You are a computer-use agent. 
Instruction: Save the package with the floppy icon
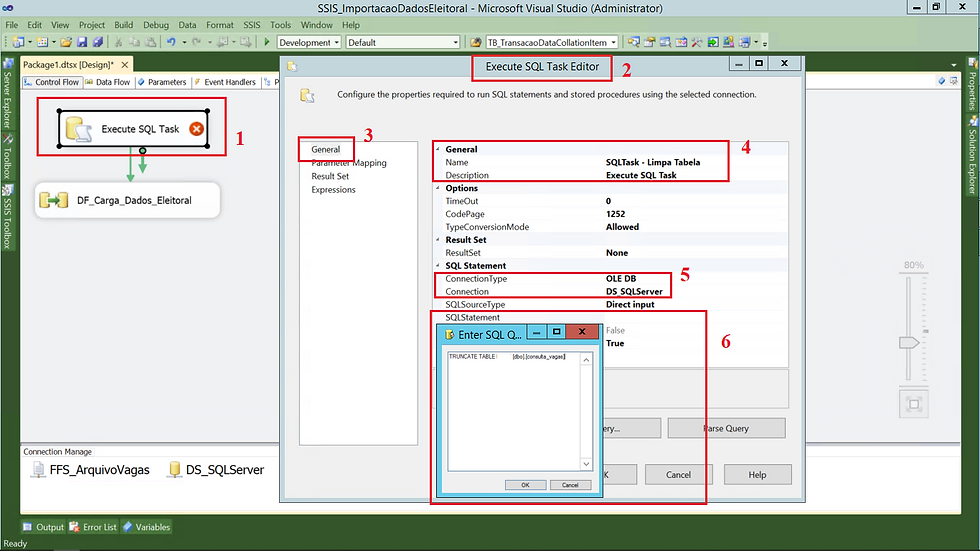tap(82, 42)
